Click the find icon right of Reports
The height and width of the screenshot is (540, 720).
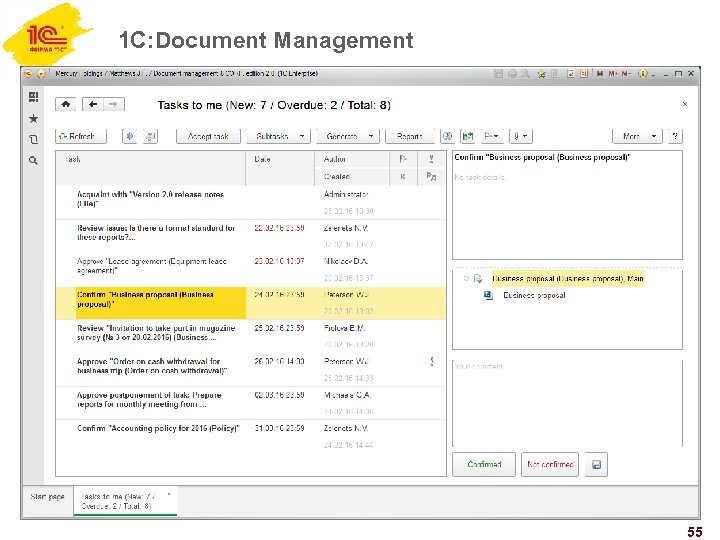pos(447,136)
